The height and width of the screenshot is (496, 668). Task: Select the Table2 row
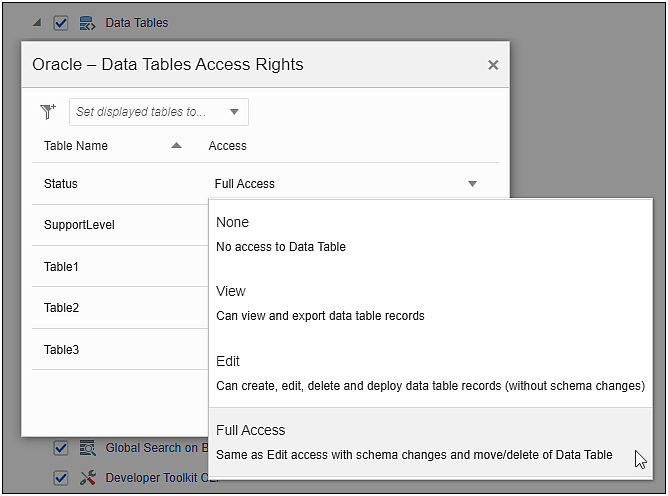pos(61,308)
